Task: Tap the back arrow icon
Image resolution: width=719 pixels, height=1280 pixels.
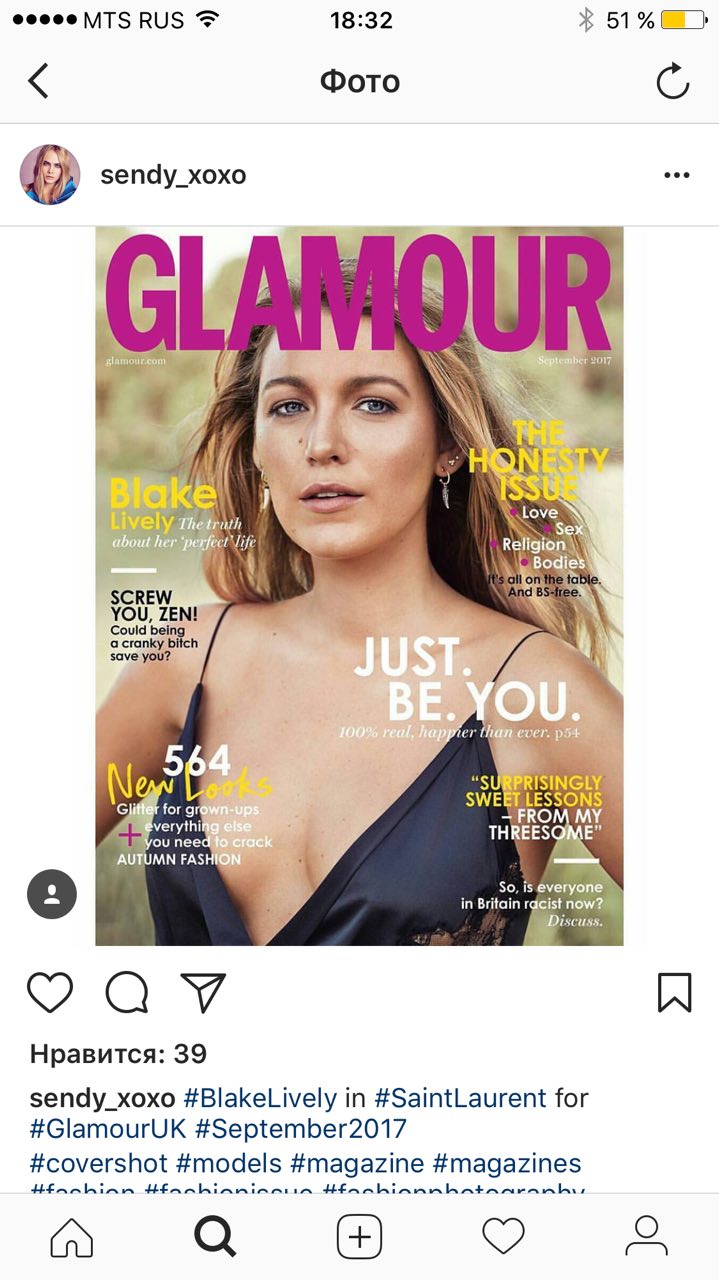Action: [38, 81]
